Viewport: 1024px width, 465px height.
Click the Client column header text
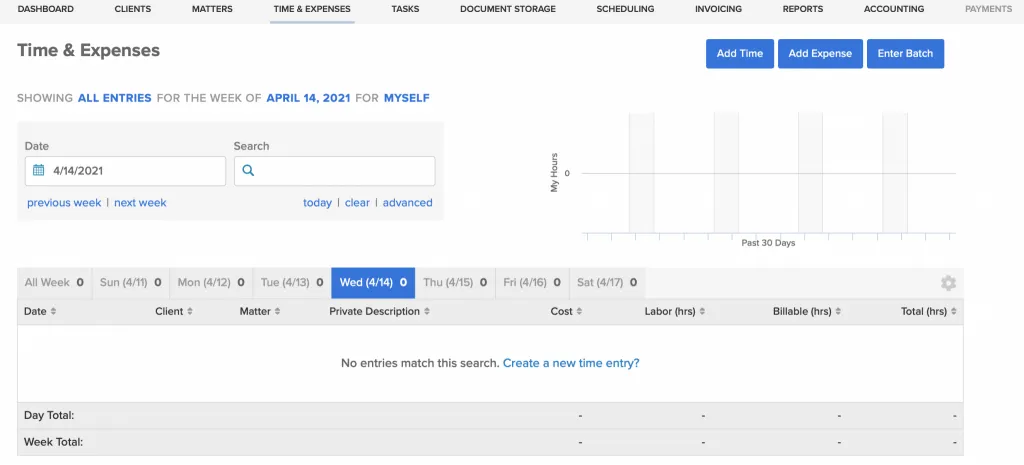pos(169,312)
